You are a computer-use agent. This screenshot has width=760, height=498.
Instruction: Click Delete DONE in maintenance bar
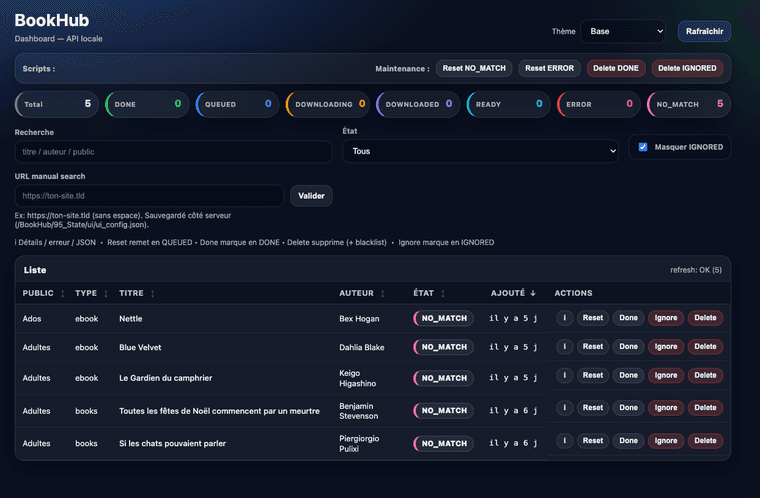pyautogui.click(x=615, y=68)
